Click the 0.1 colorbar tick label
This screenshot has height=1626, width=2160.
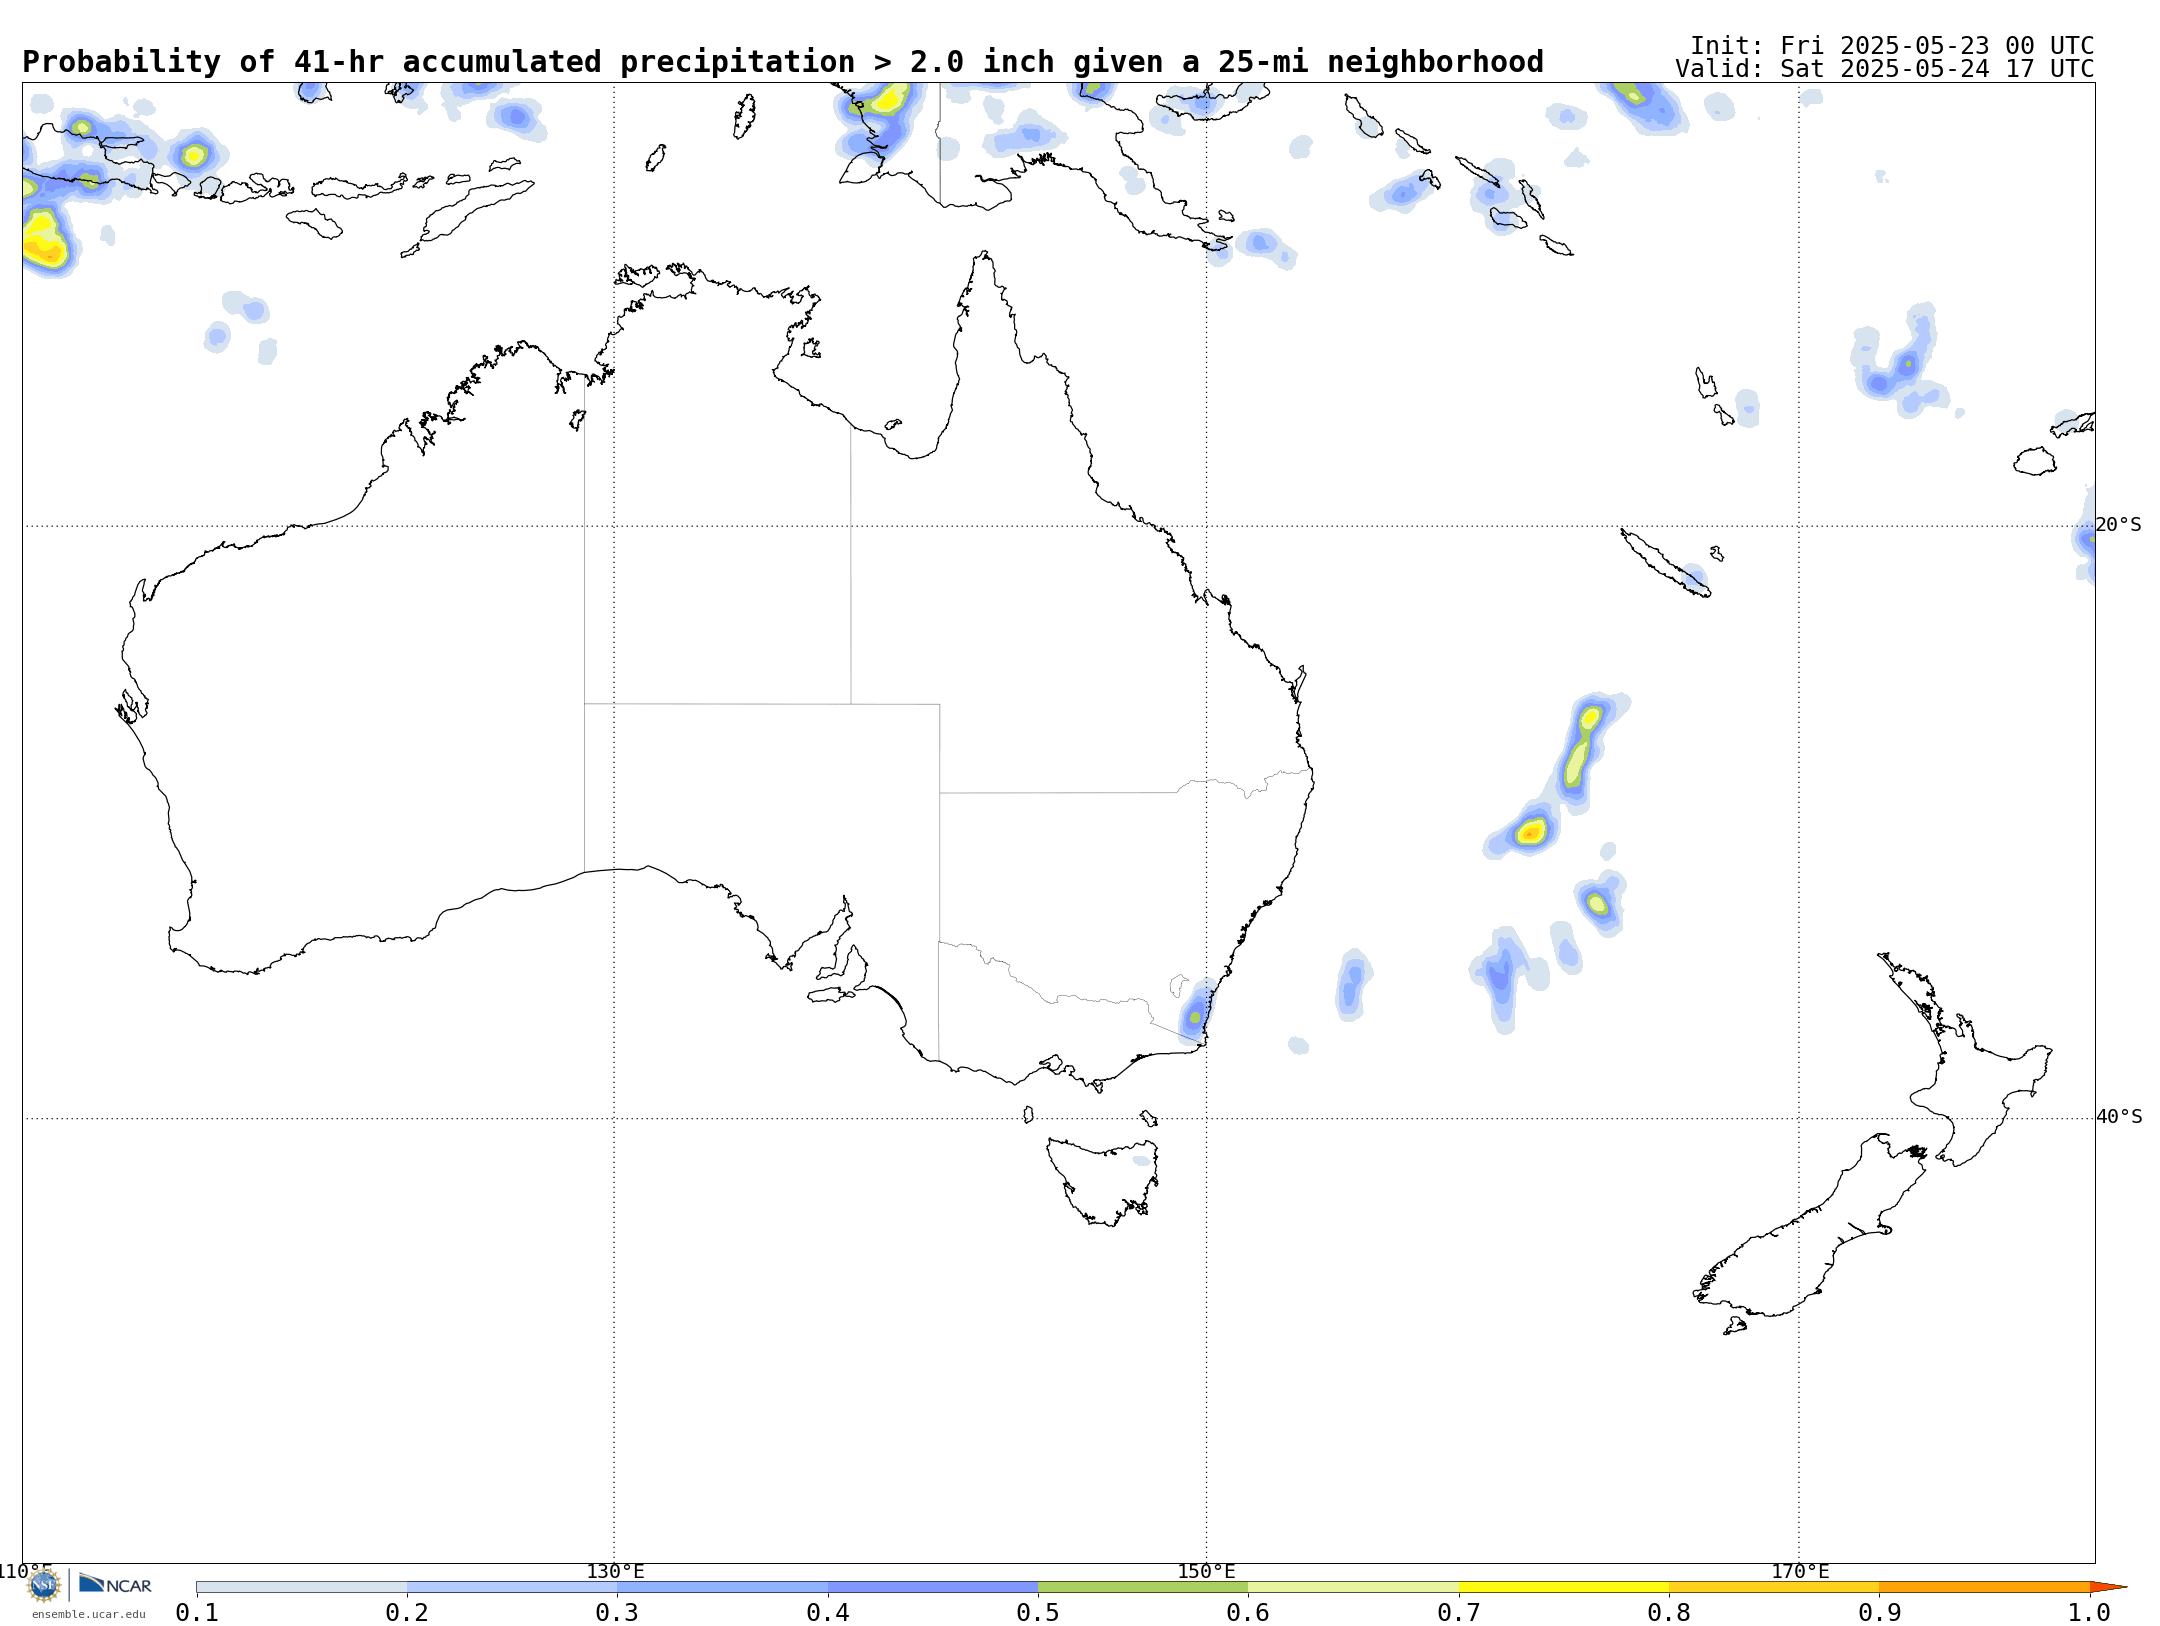pyautogui.click(x=197, y=1612)
